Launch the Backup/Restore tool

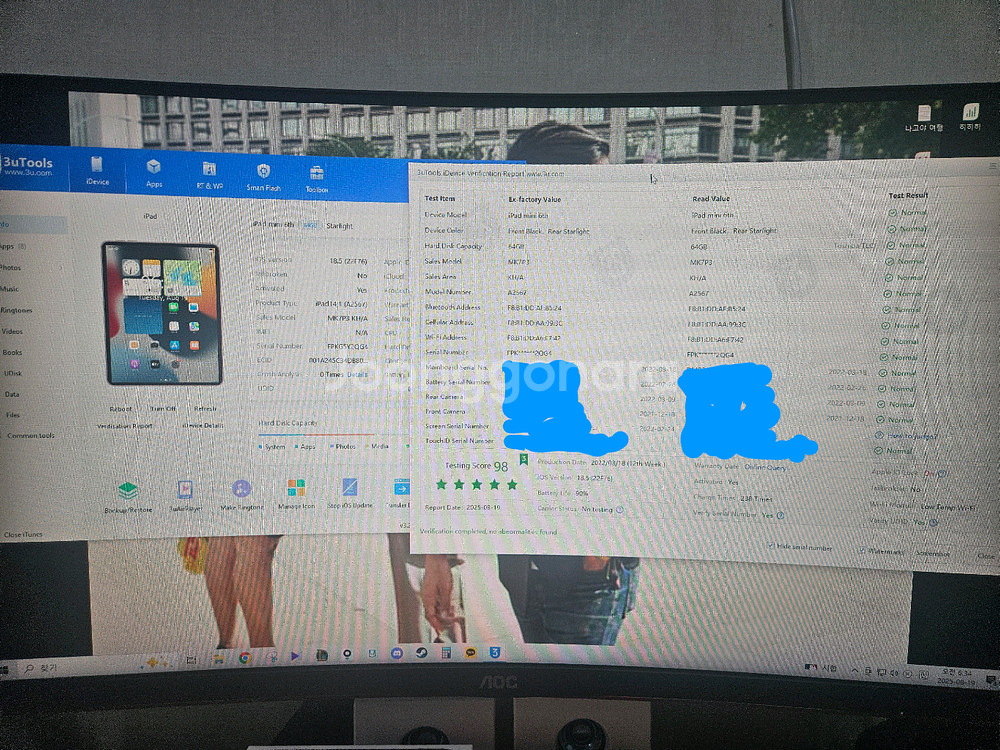coord(128,497)
